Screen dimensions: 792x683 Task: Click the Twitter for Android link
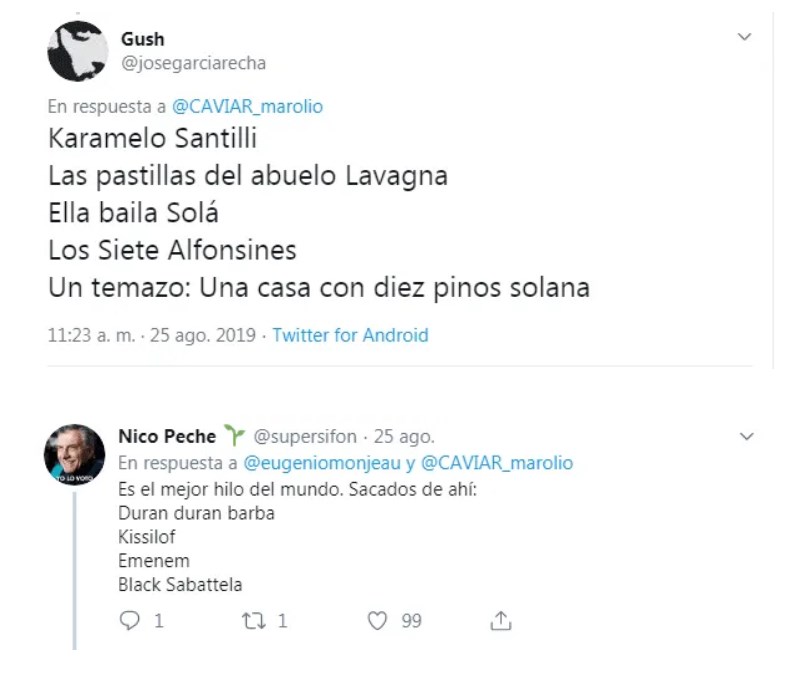coord(350,335)
